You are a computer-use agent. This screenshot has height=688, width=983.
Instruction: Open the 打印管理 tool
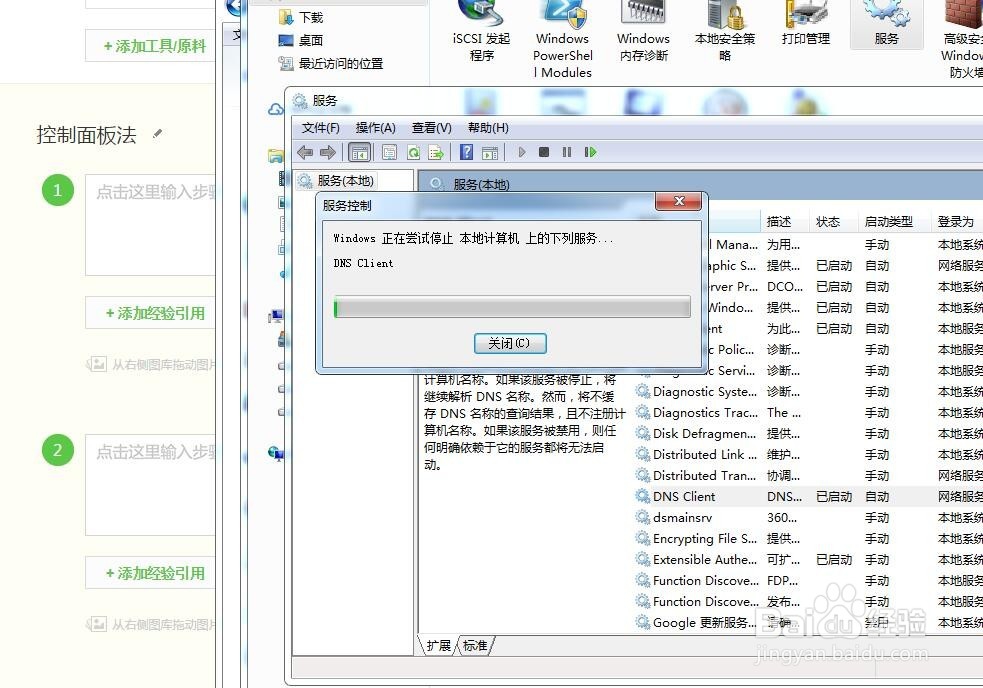(804, 30)
